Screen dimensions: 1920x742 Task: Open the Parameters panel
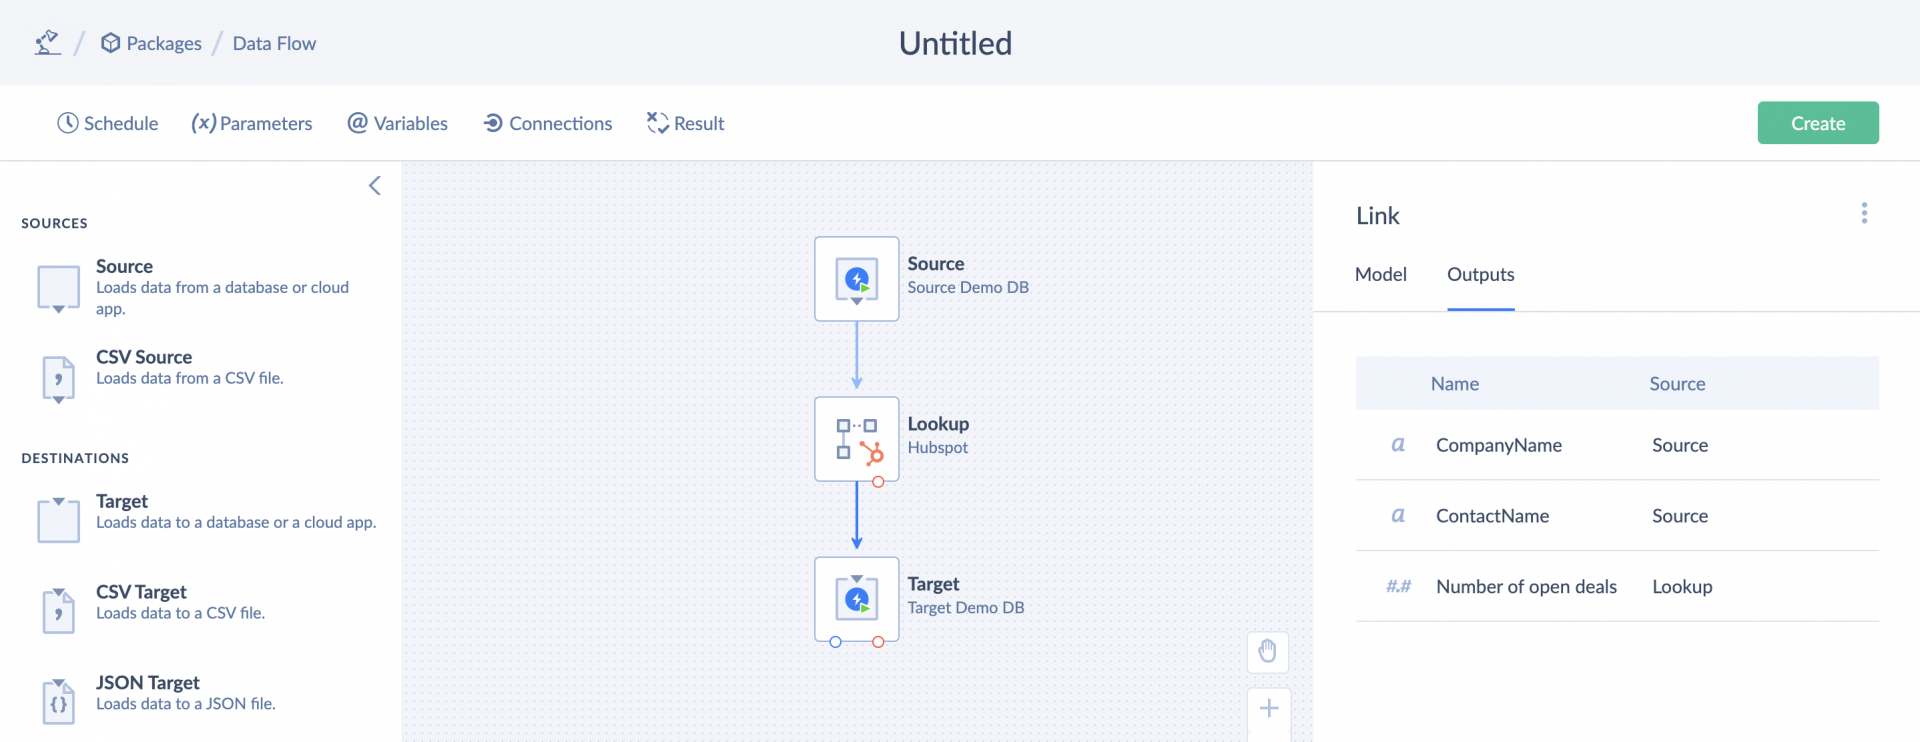[252, 123]
